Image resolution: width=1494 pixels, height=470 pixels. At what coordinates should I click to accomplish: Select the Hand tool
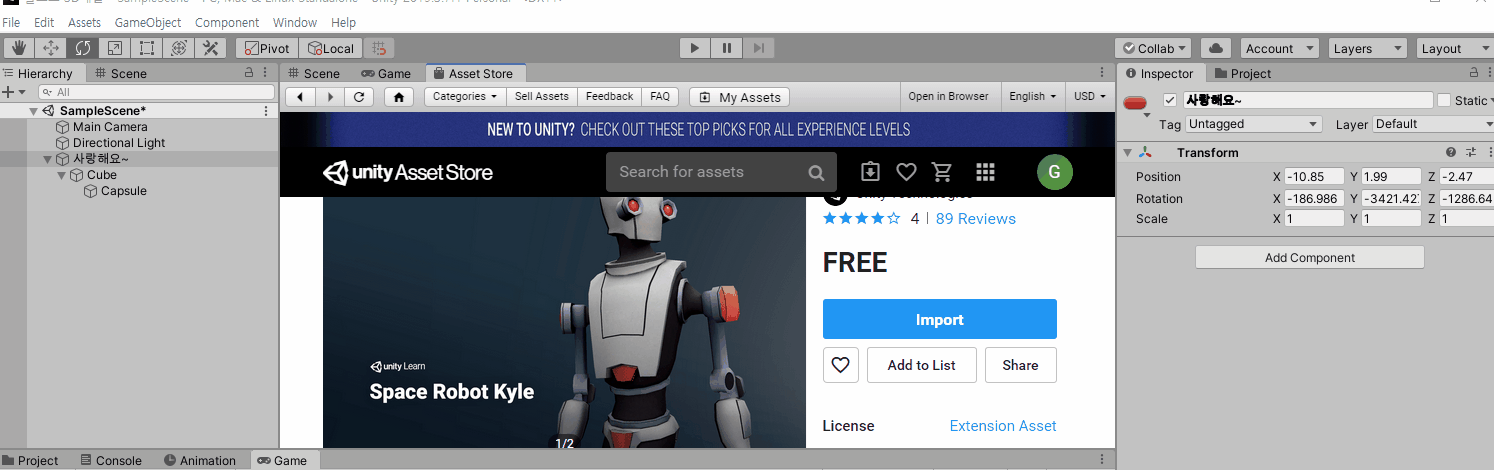coord(18,48)
